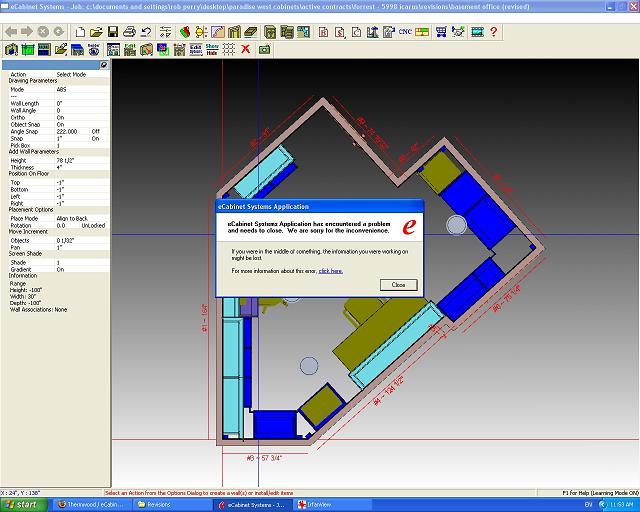The width and height of the screenshot is (640, 512).
Task: Click the Wall Length value field
Action: 82,104
